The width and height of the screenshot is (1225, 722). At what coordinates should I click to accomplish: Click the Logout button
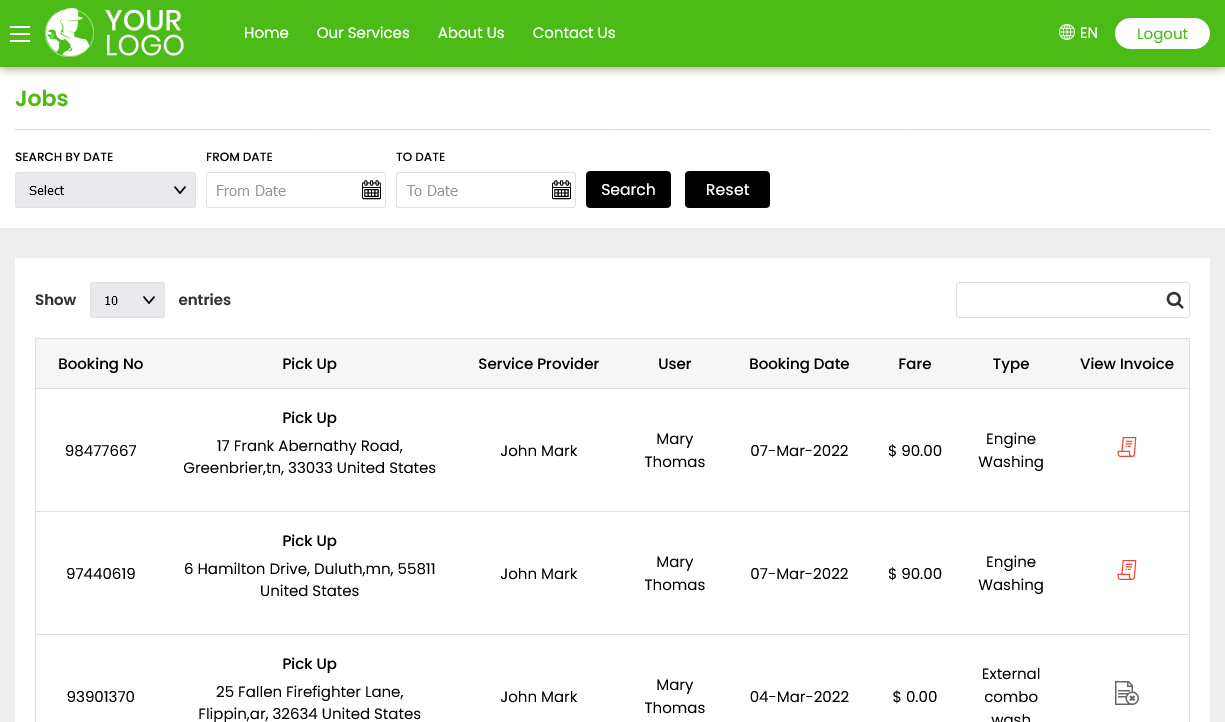point(1162,33)
